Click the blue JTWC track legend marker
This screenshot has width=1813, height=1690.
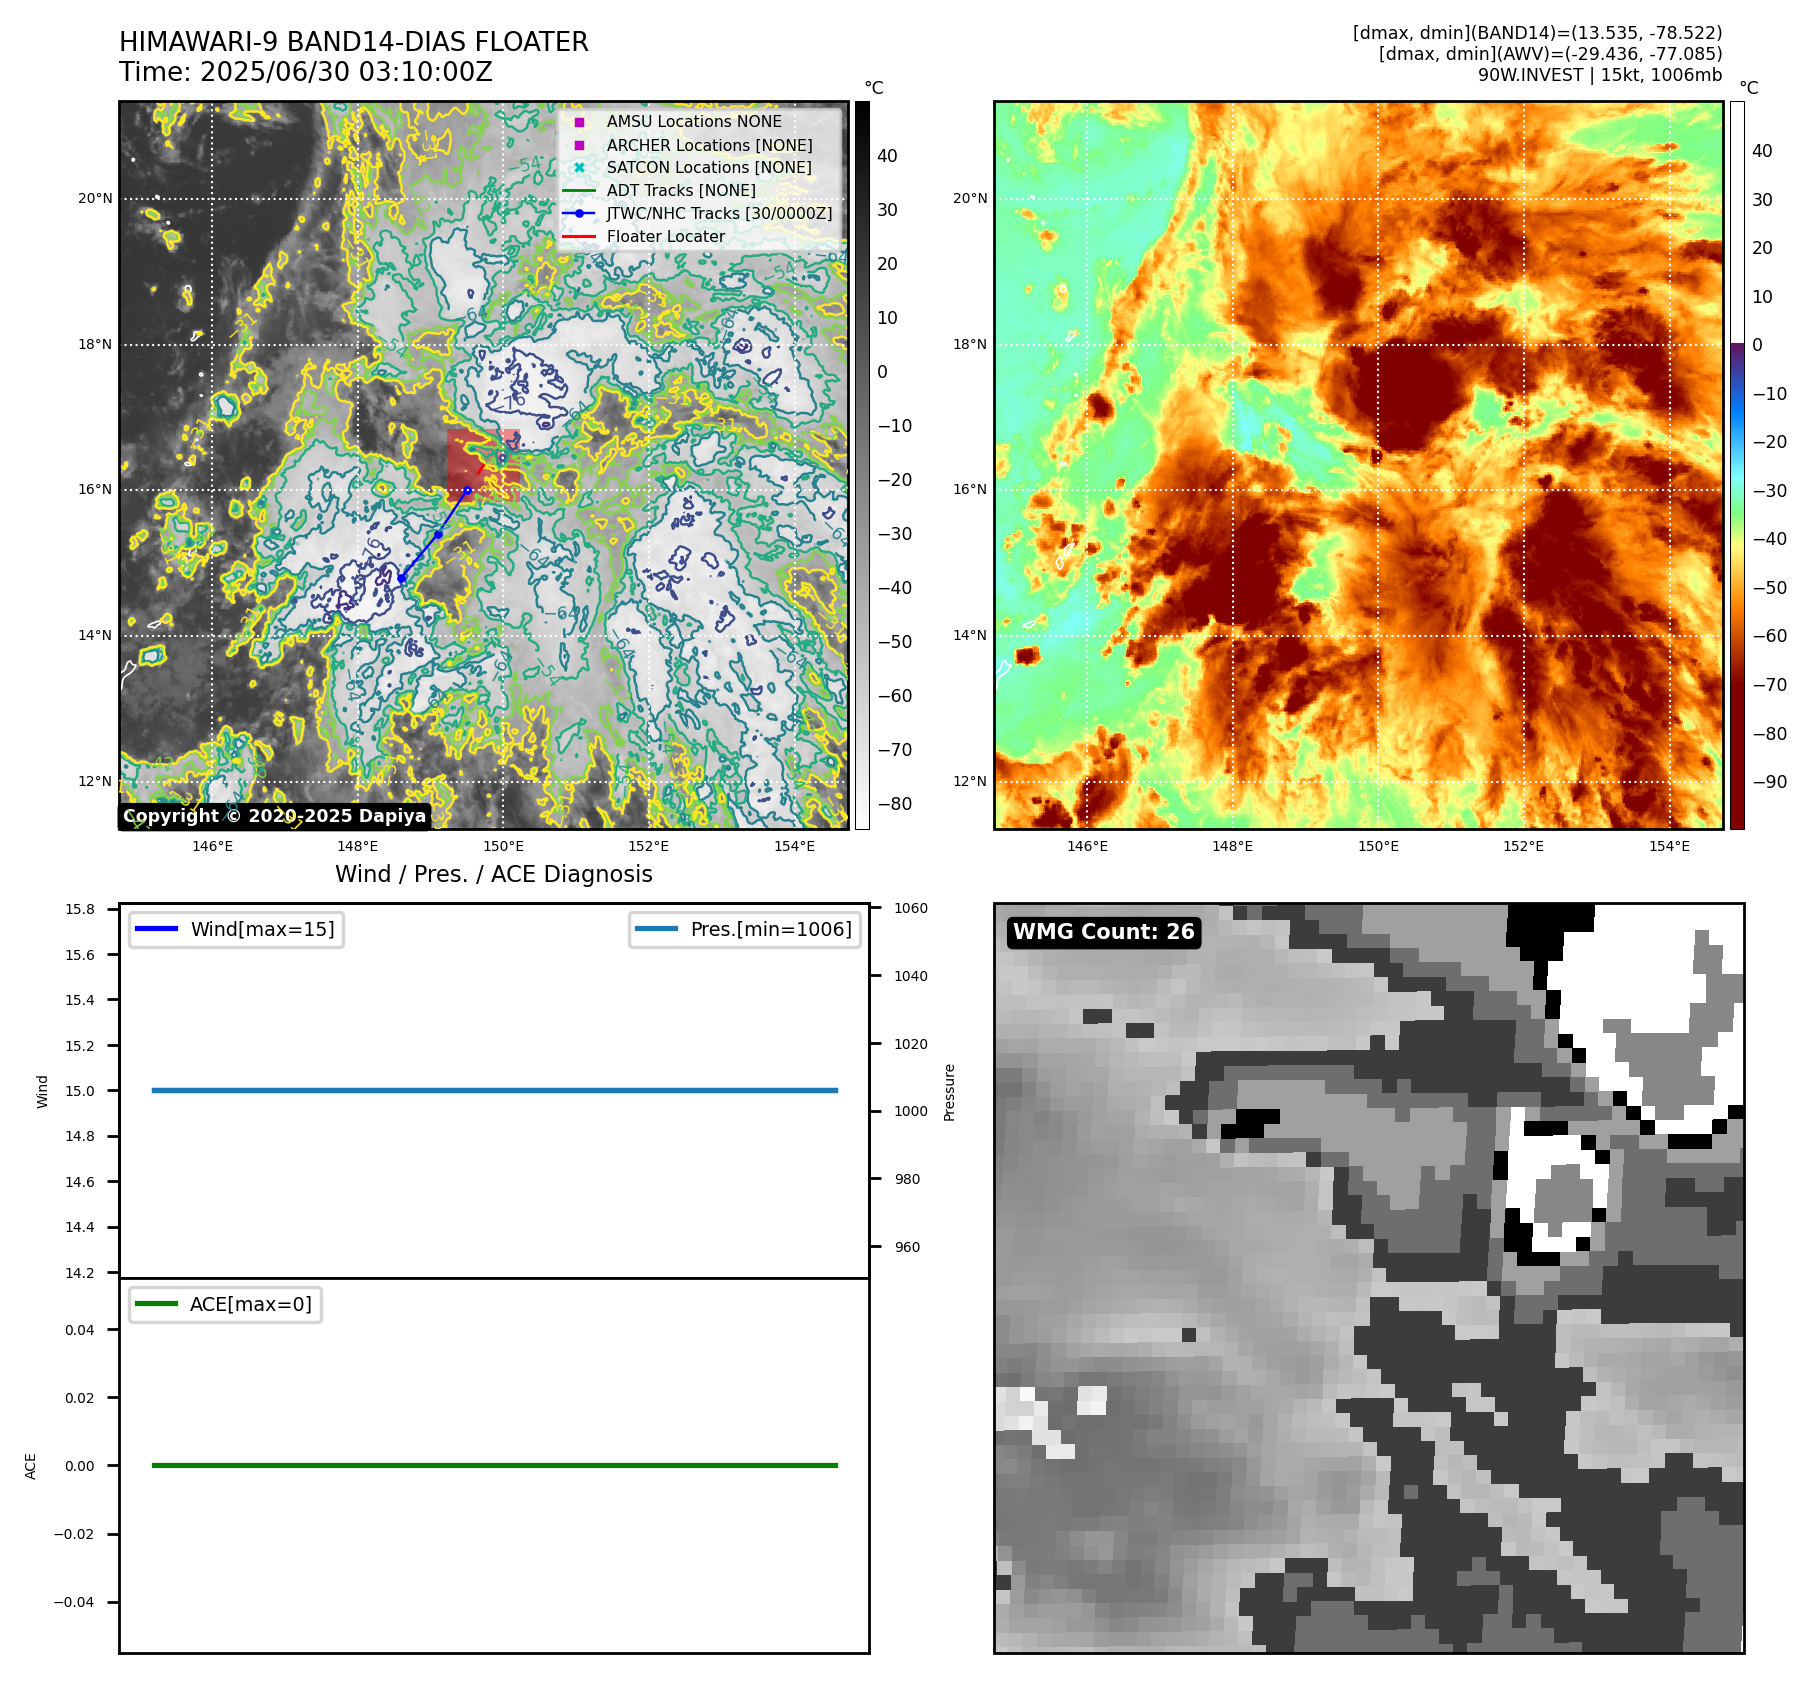pyautogui.click(x=579, y=213)
